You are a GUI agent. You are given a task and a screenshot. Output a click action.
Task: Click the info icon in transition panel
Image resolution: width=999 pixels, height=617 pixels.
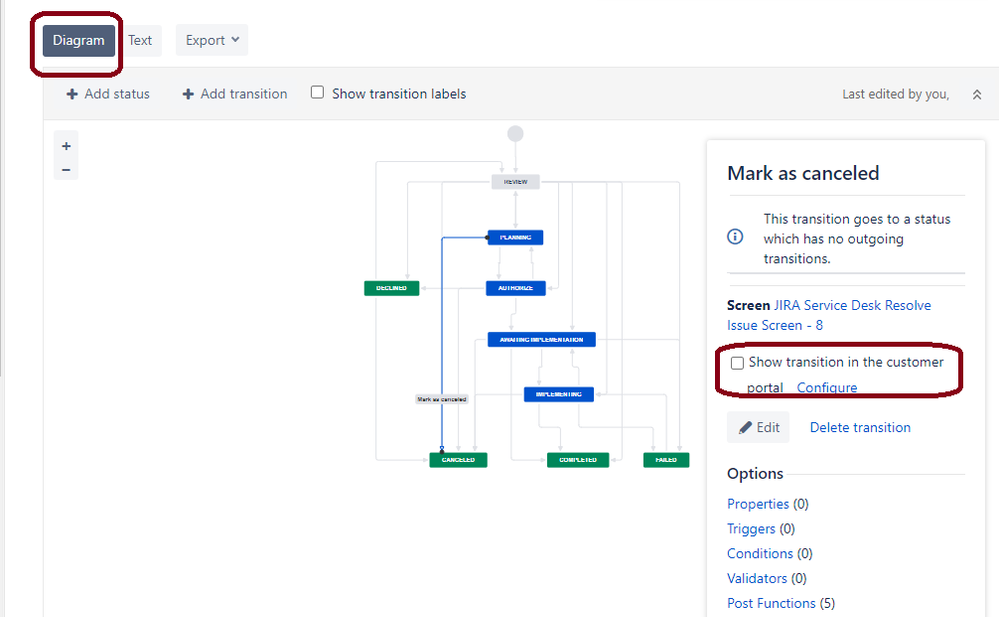click(735, 236)
